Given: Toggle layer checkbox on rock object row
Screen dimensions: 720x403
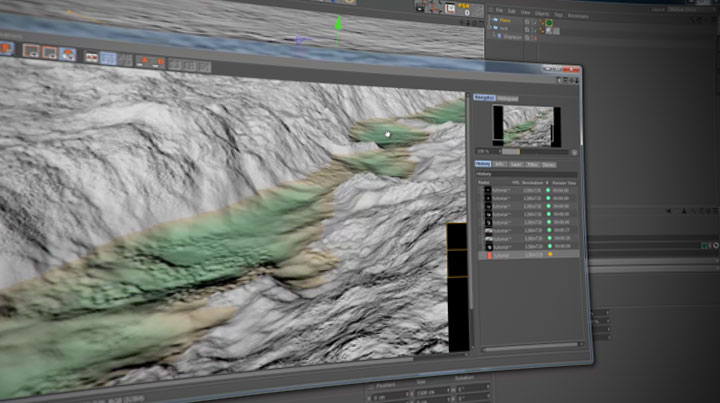Looking at the screenshot, I should click(x=527, y=29).
